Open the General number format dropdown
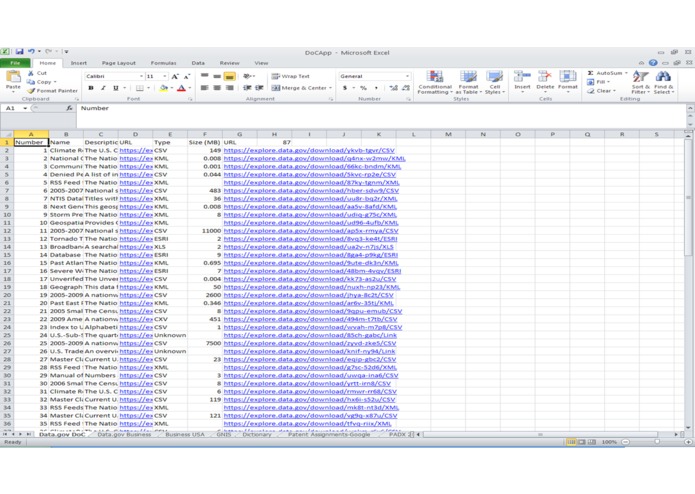This screenshot has height=494, width=695. [x=407, y=76]
